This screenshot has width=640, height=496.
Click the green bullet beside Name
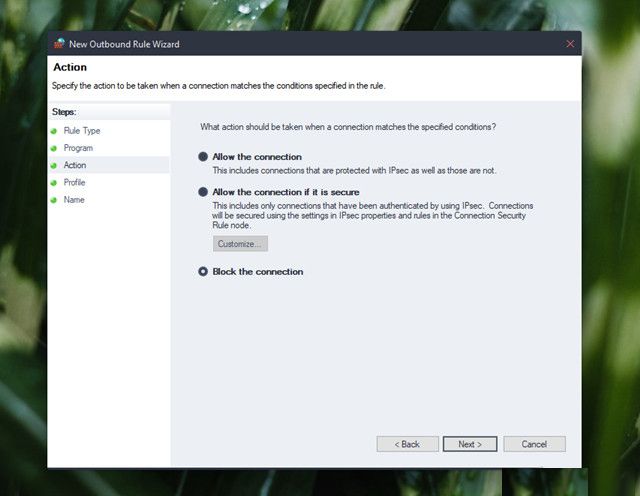tap(54, 200)
